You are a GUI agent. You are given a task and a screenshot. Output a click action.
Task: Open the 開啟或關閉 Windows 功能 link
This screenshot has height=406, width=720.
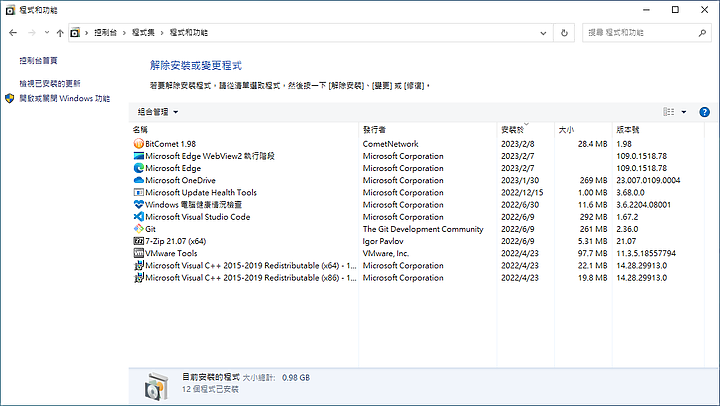pos(65,98)
